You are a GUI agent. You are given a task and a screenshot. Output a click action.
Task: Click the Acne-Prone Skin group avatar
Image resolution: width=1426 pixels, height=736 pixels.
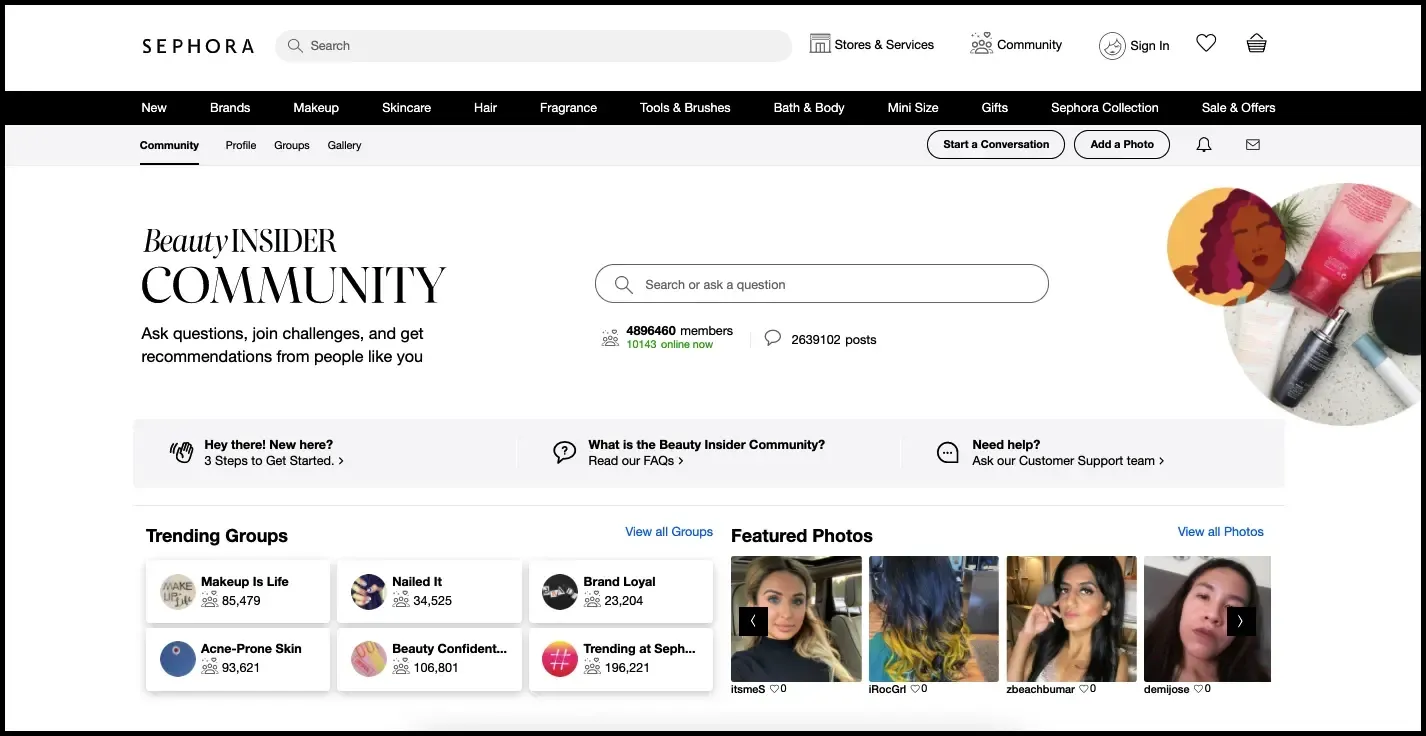pyautogui.click(x=178, y=659)
